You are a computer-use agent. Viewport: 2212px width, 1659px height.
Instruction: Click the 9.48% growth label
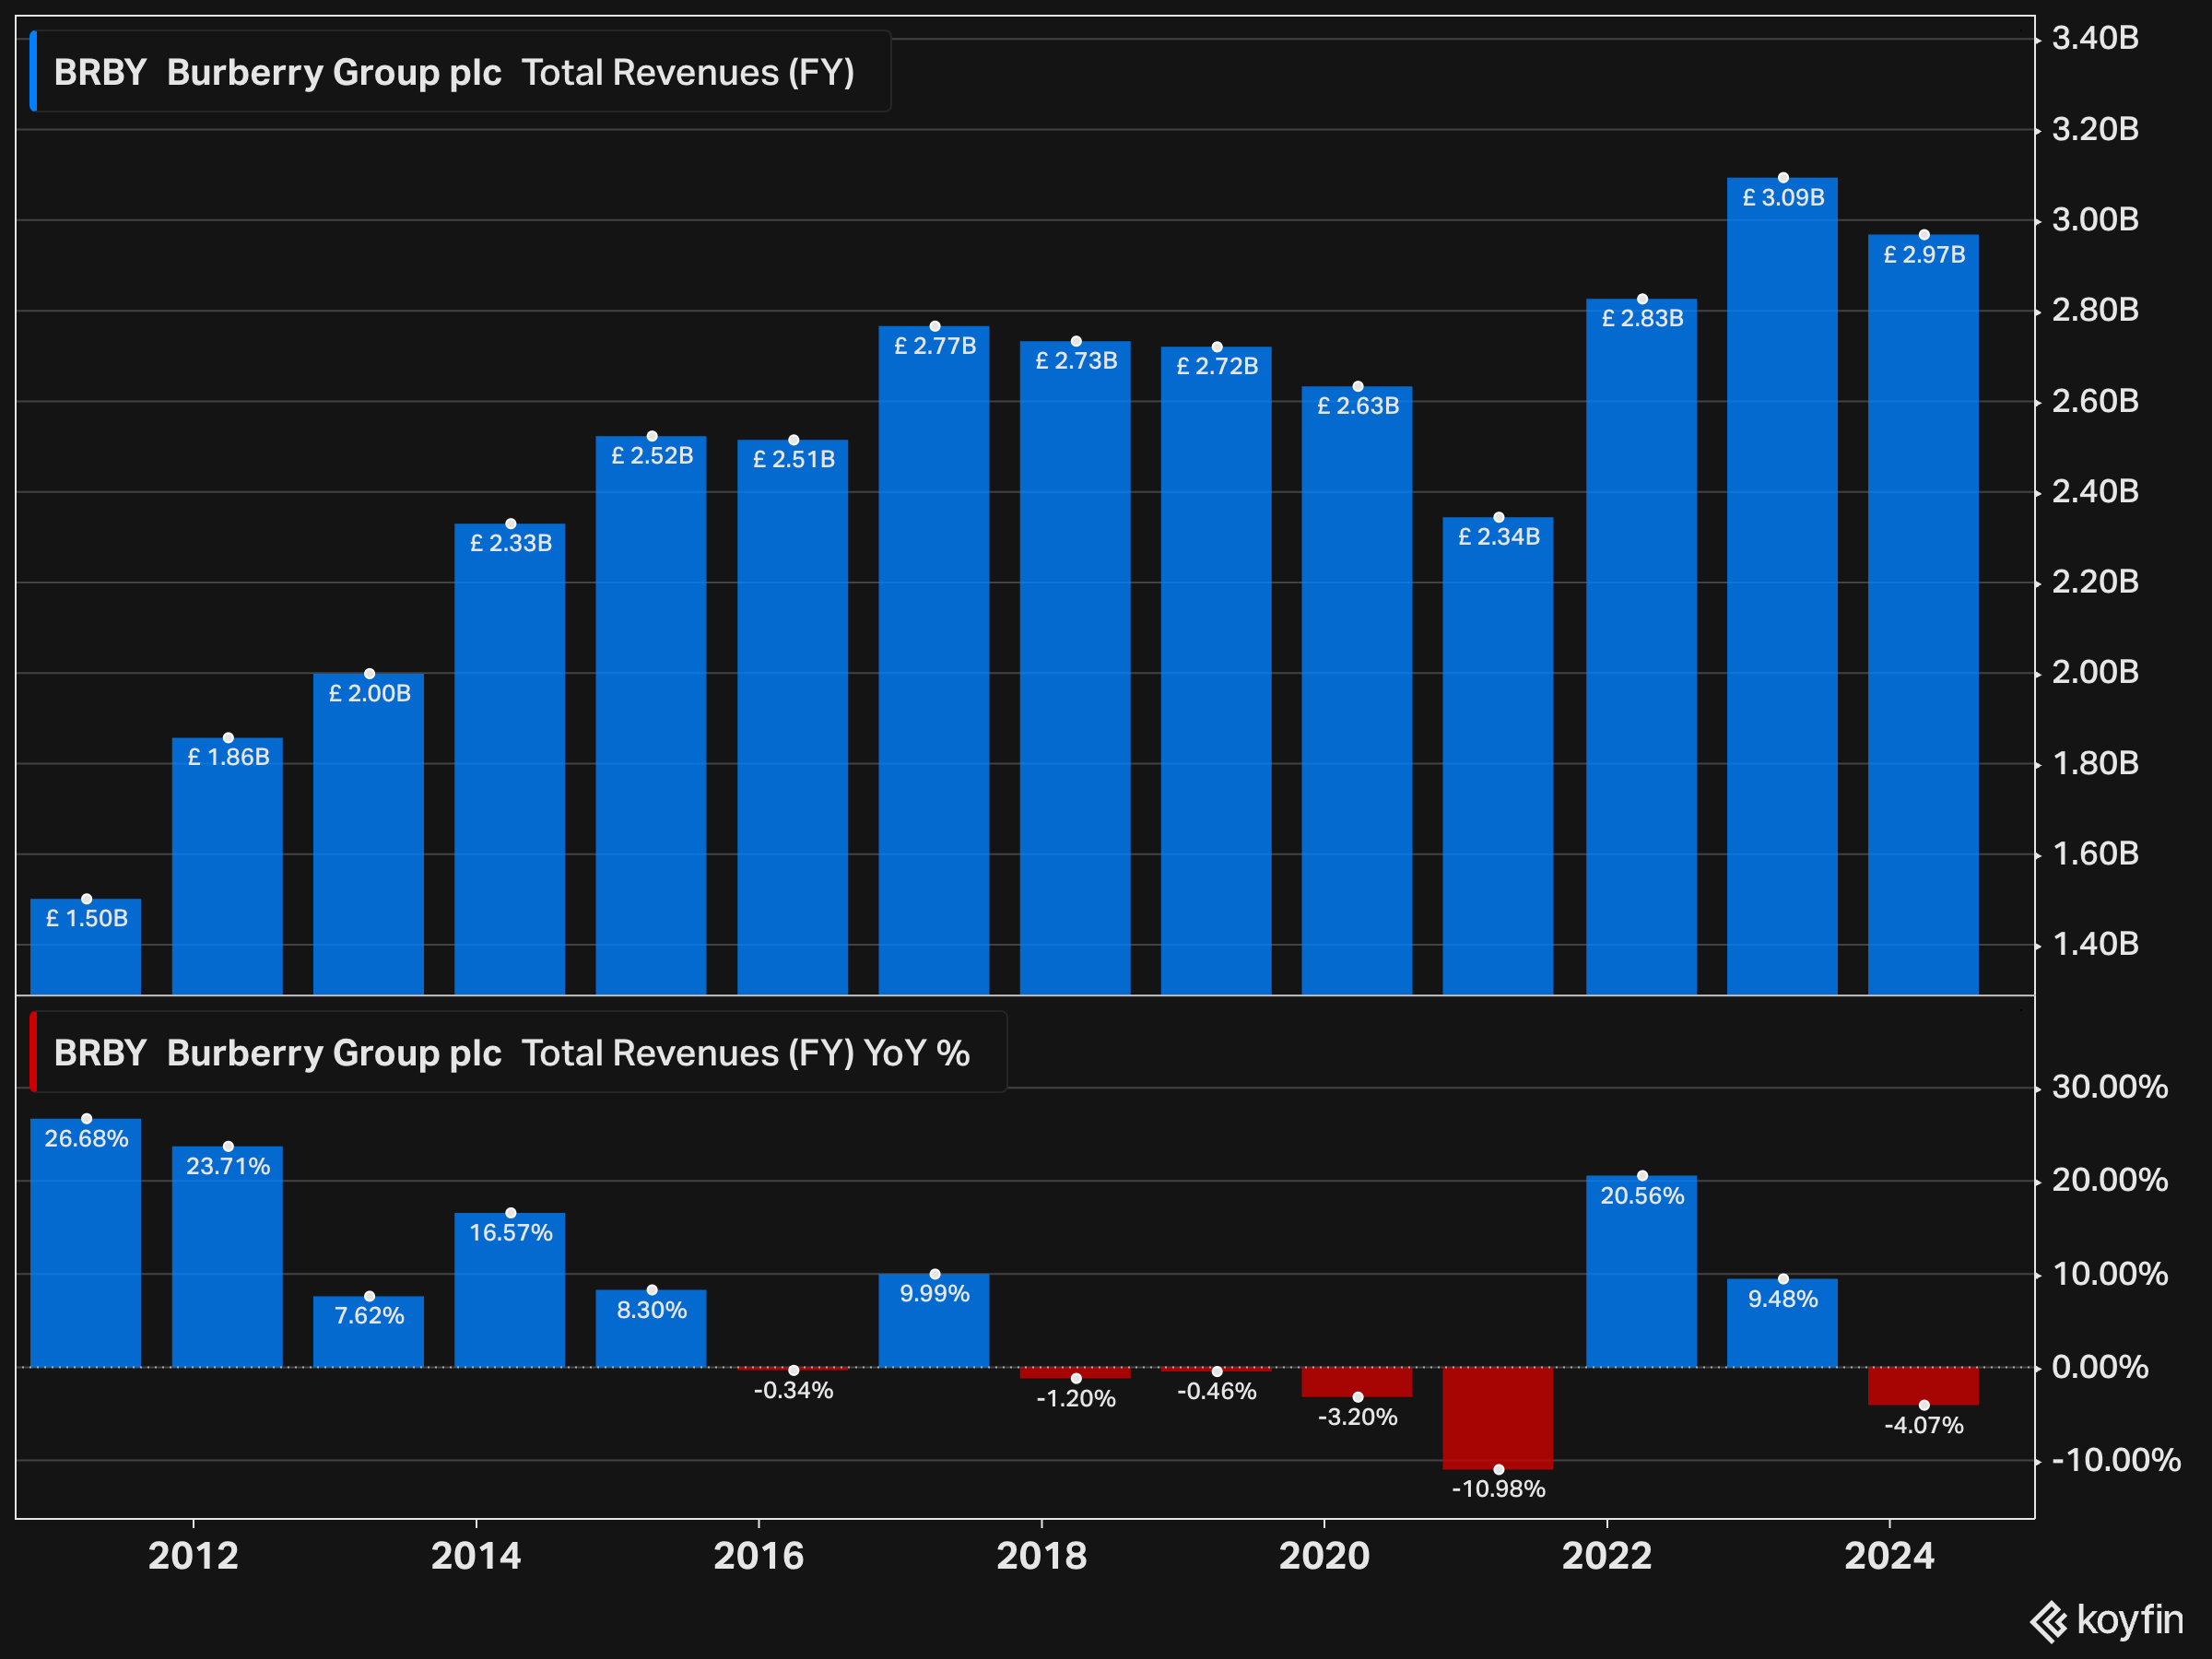click(1784, 1299)
